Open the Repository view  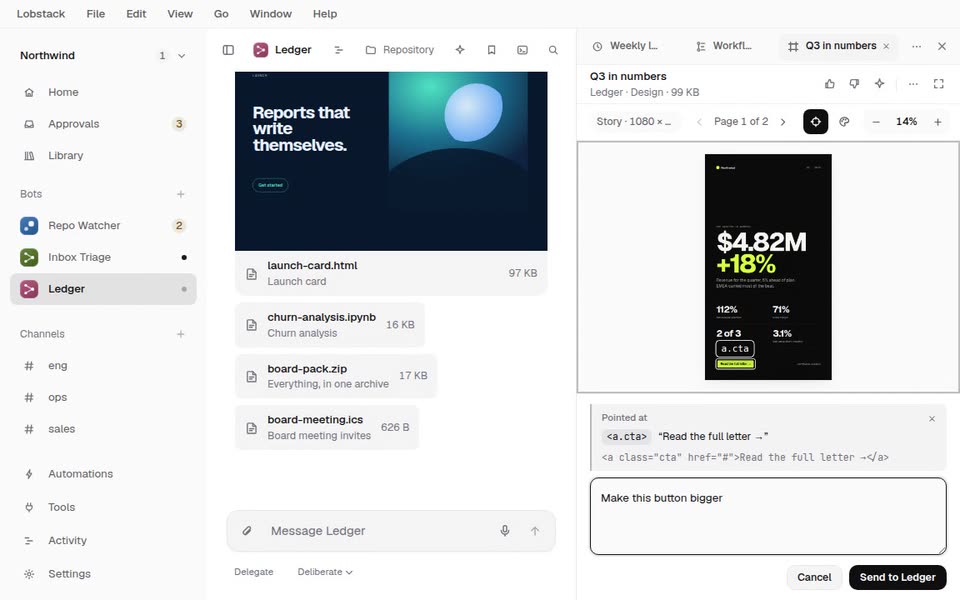[x=400, y=50]
